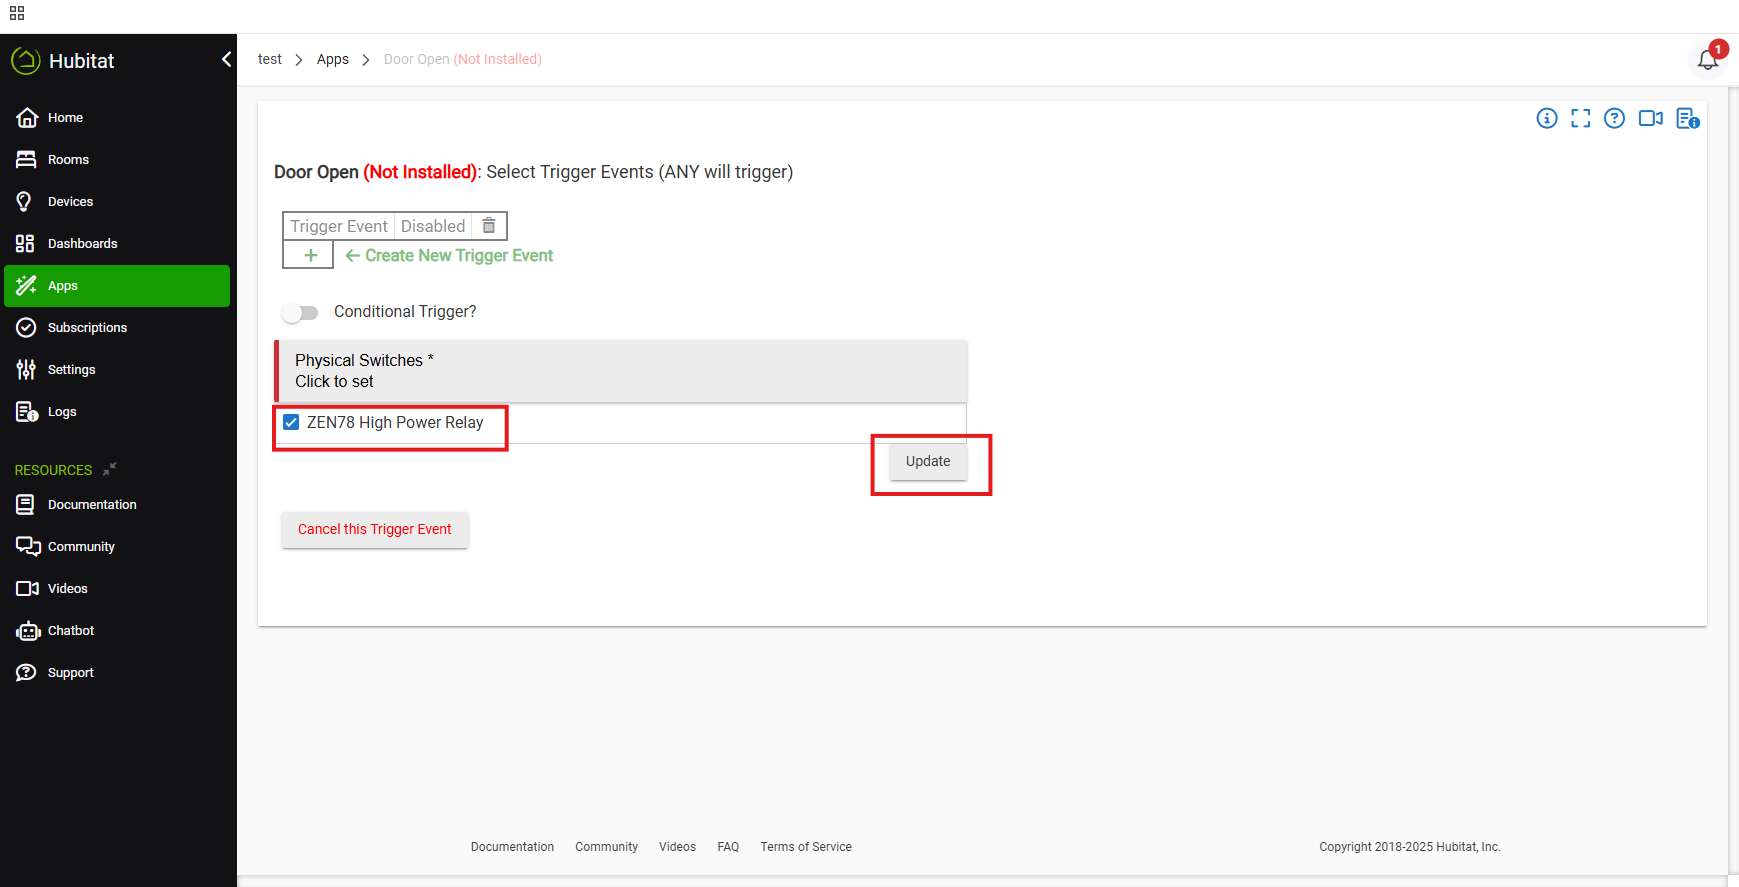Click the 'Trigger Event' table cell
Screen dimensions: 1739x887
click(x=339, y=226)
